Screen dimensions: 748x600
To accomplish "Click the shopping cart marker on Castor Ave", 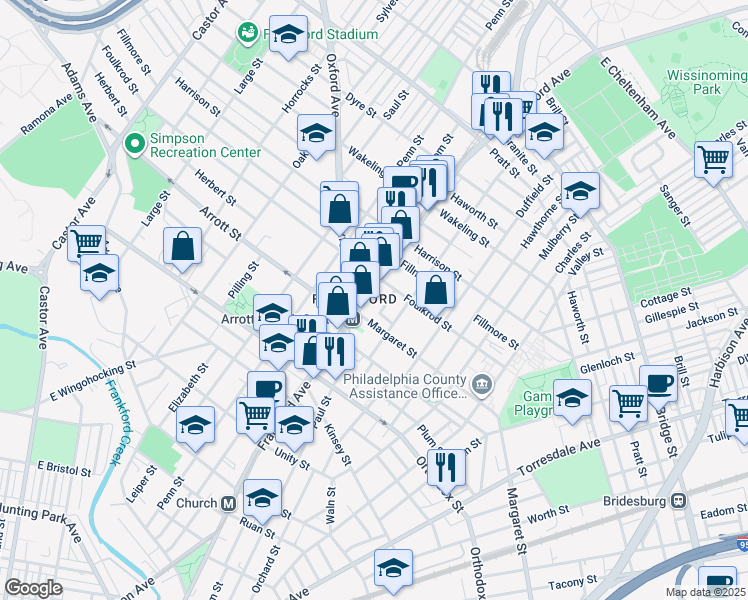I will [x=86, y=241].
